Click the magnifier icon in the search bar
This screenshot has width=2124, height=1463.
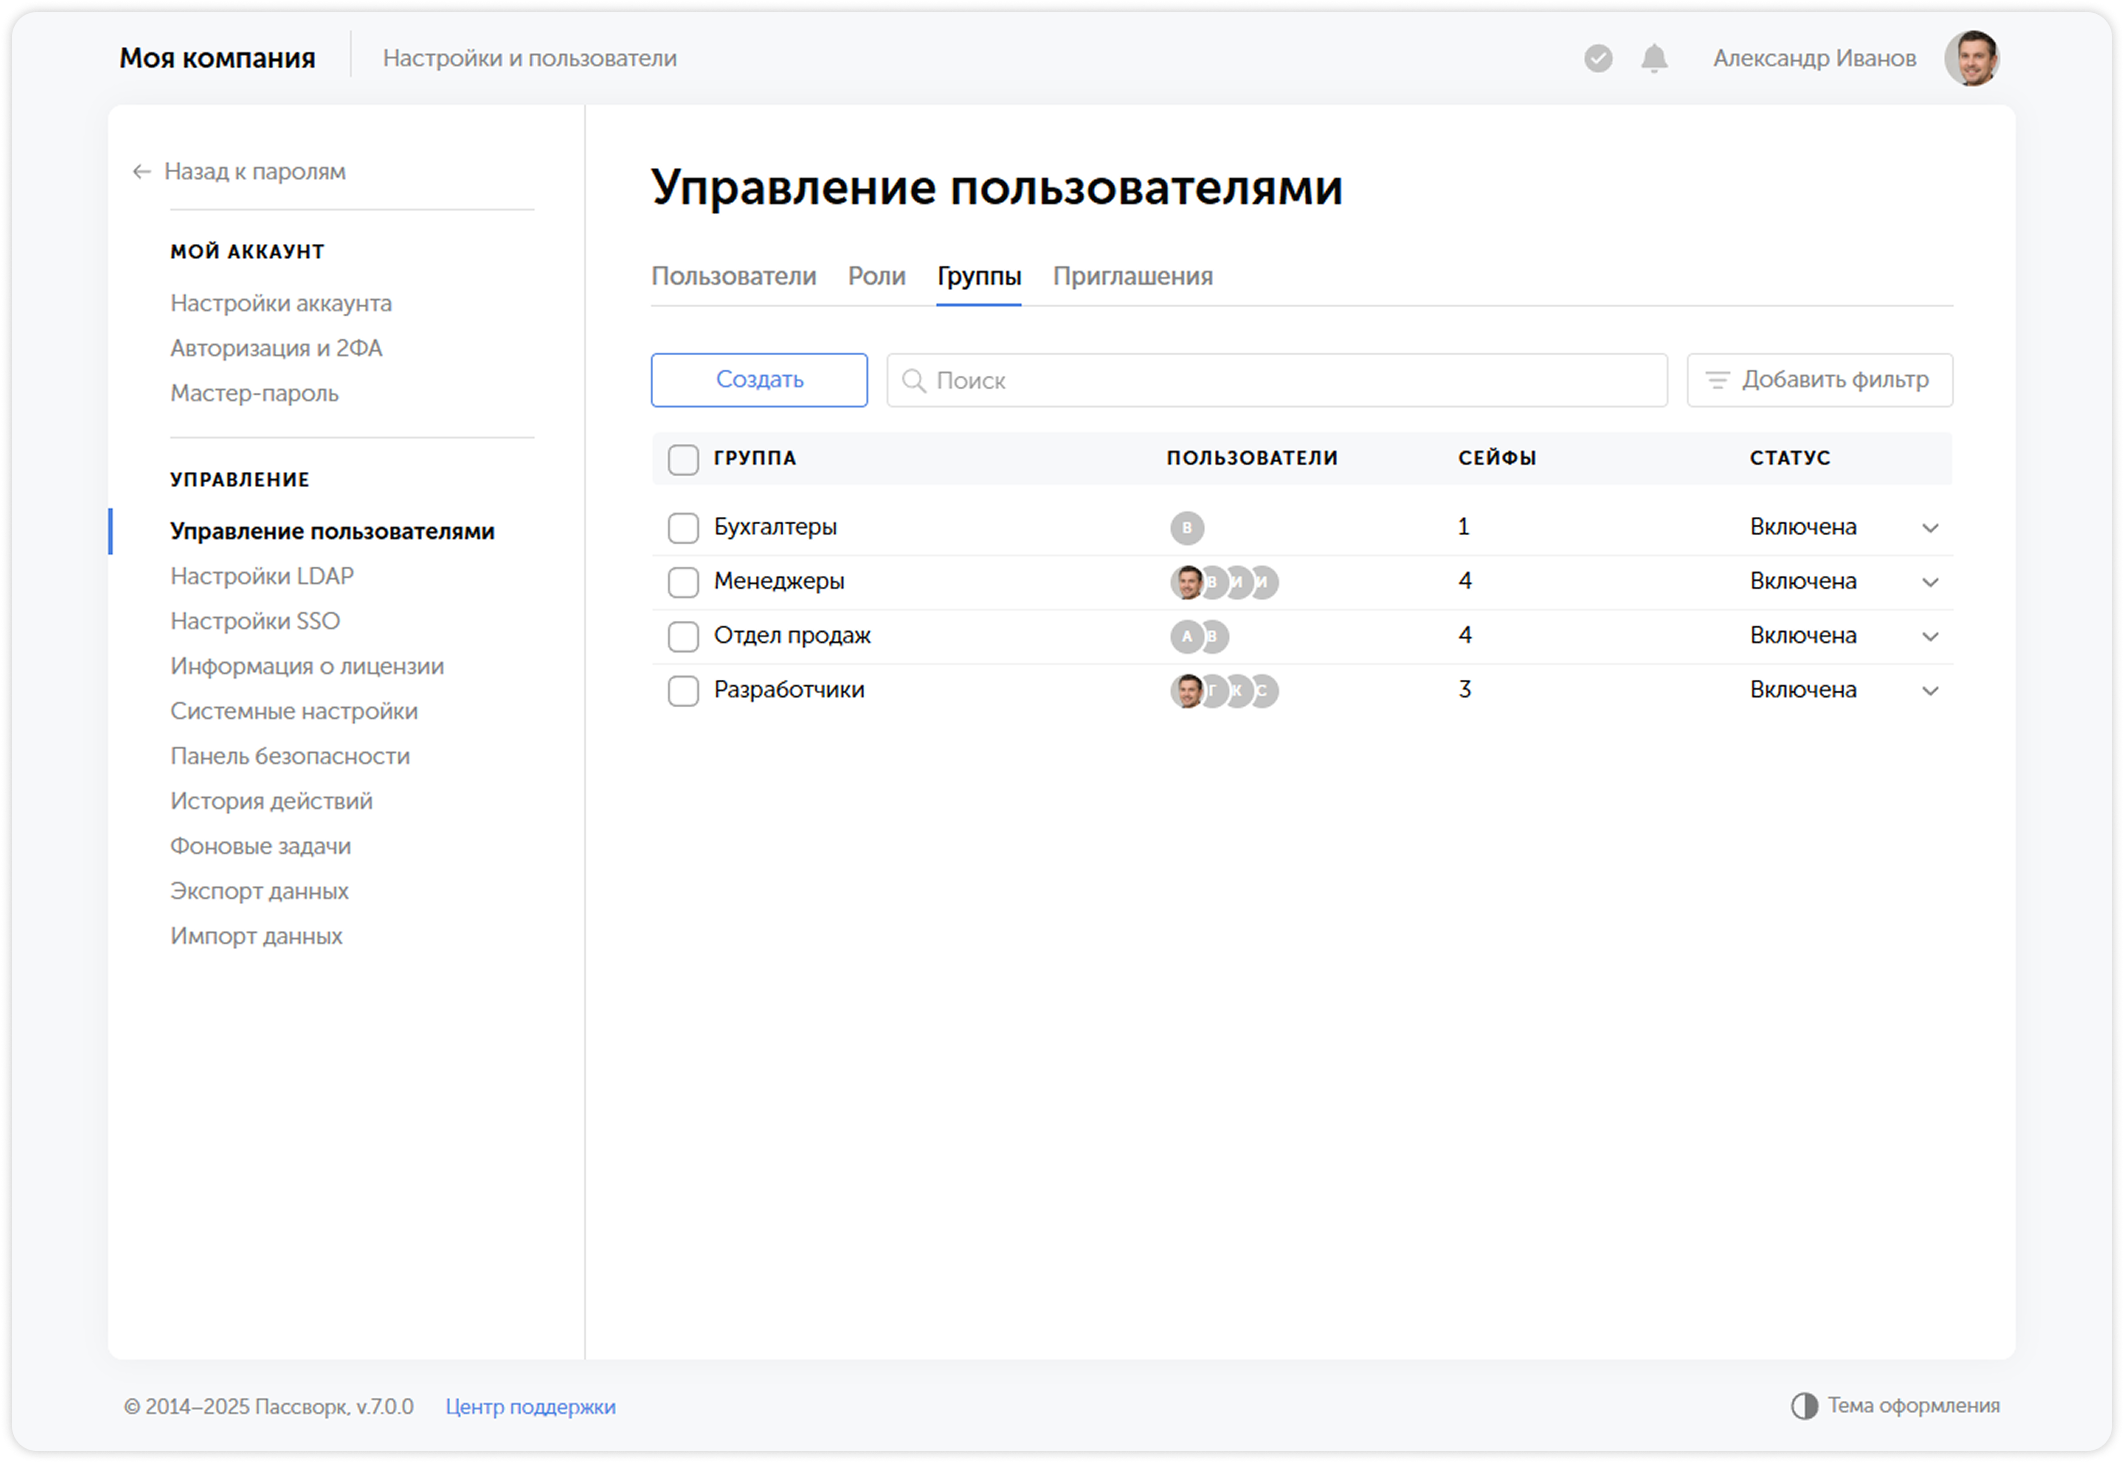point(916,381)
